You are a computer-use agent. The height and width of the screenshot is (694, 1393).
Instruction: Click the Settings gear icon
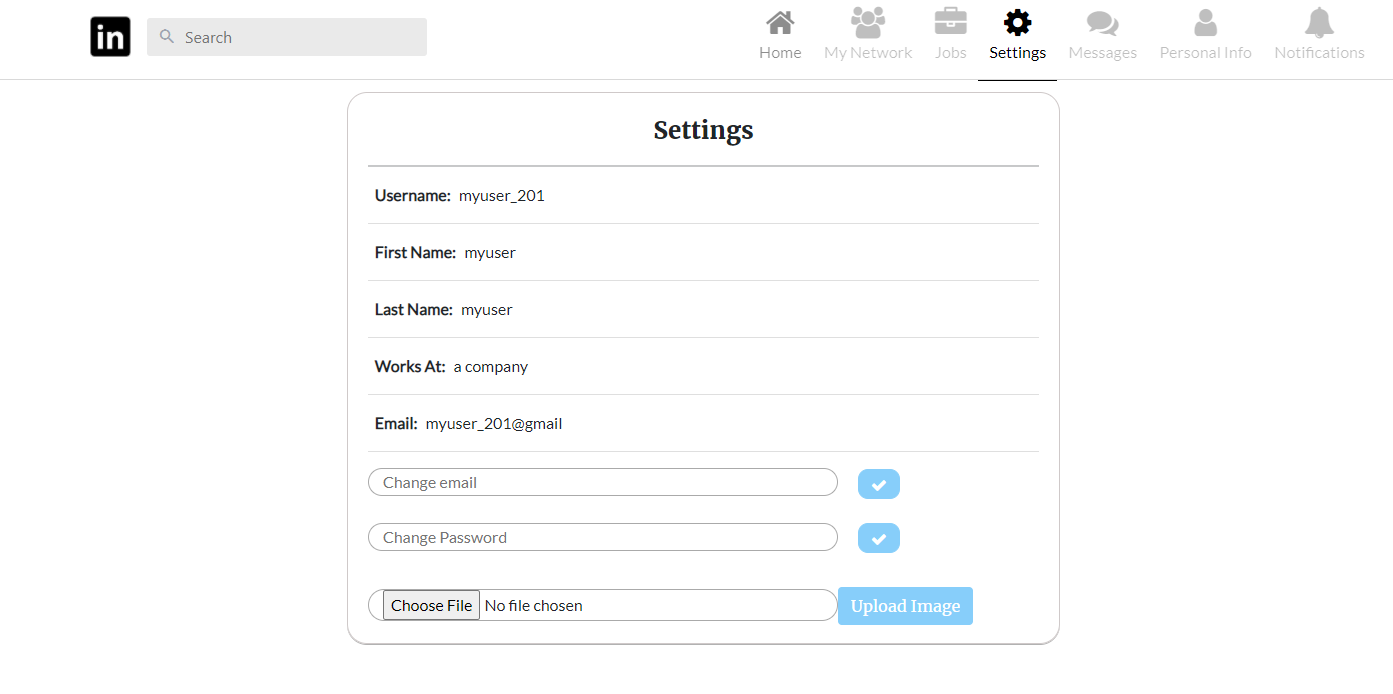[x=1016, y=20]
